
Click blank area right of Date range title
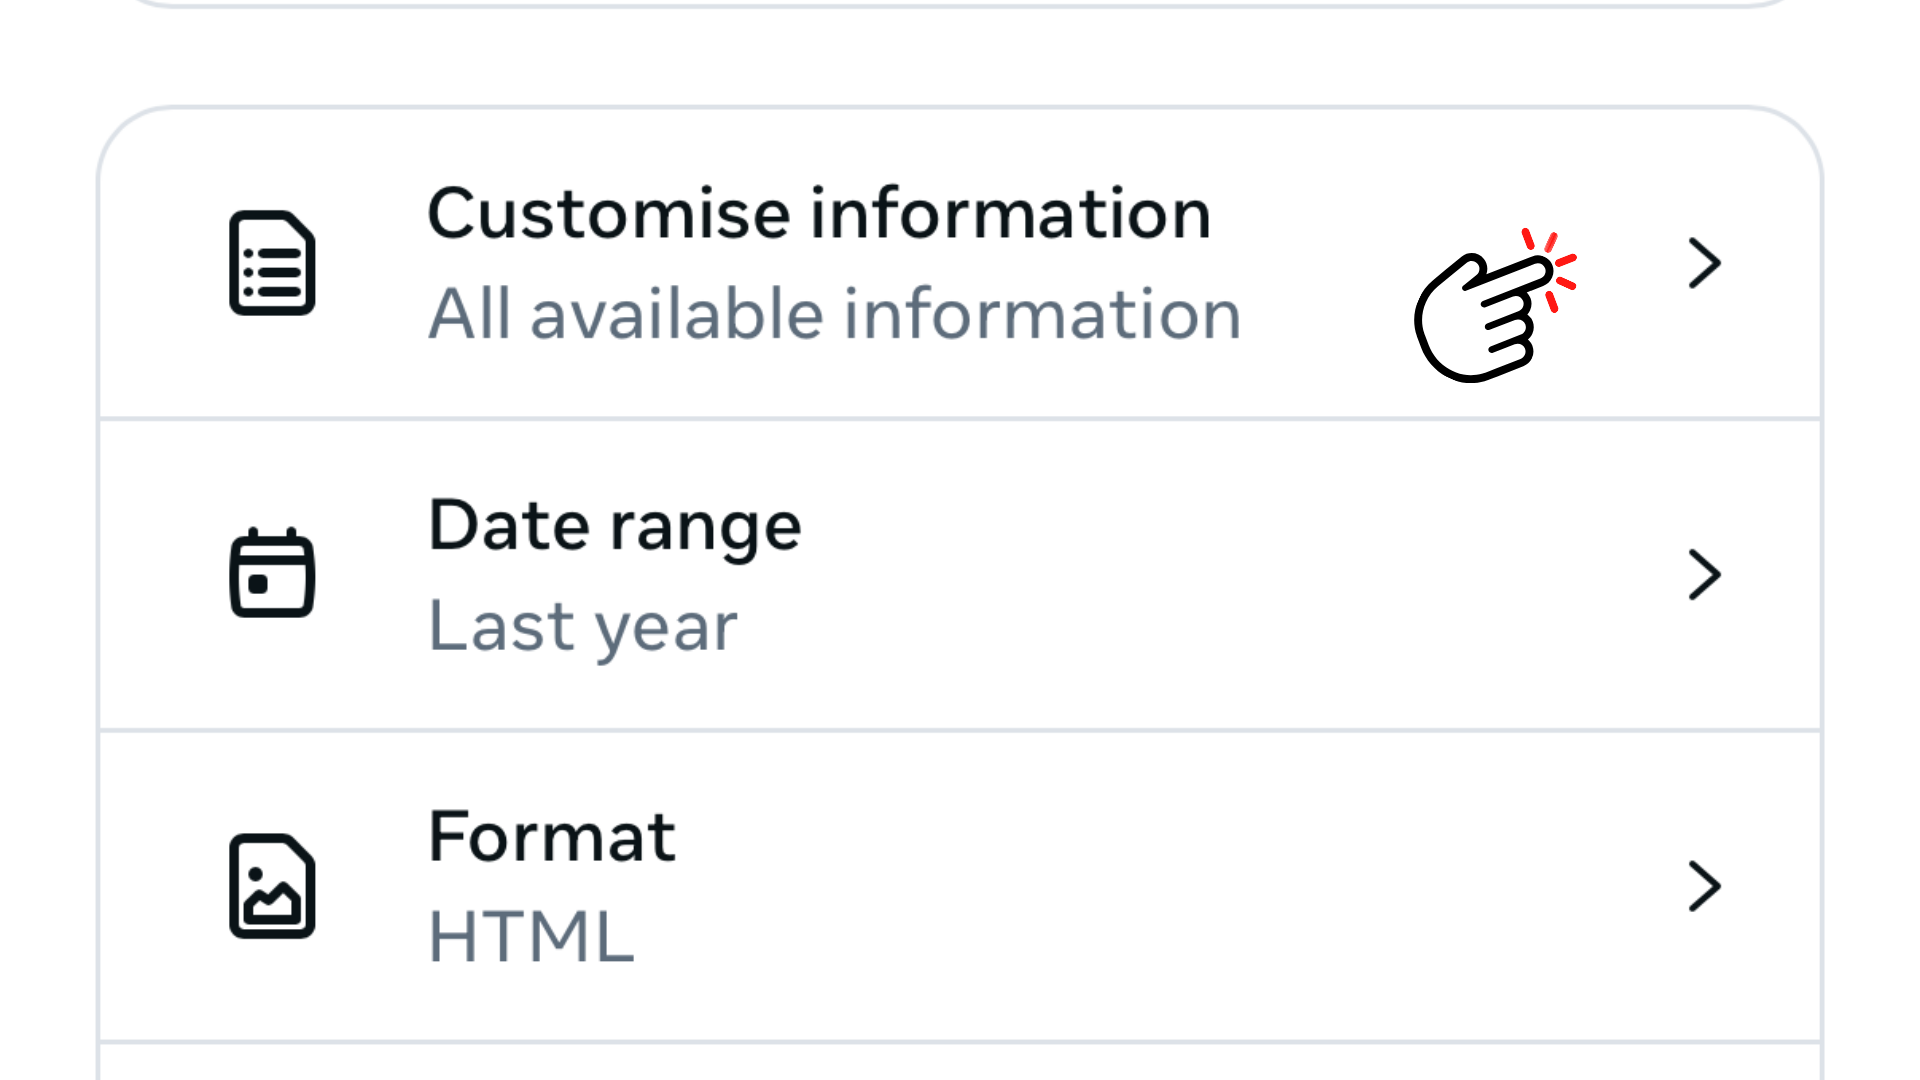1200,526
